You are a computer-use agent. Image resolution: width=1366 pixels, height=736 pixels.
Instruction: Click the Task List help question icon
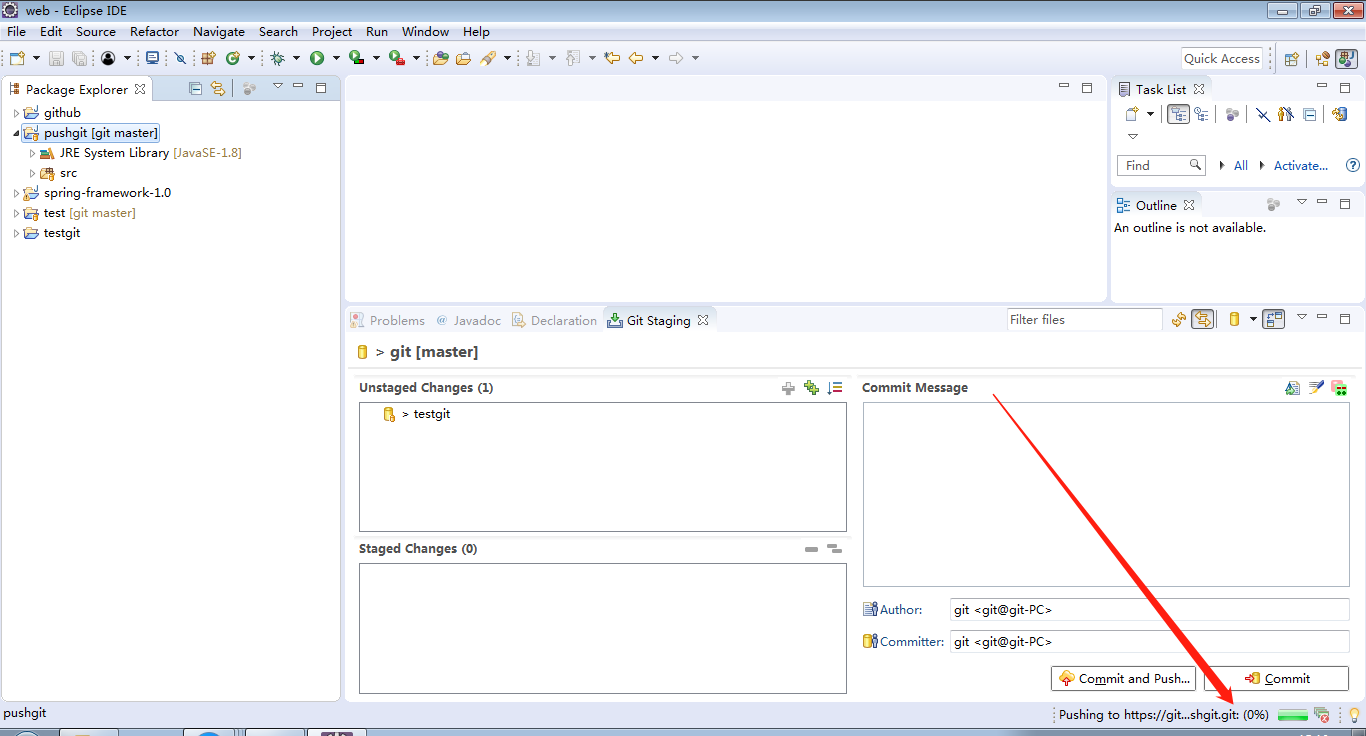click(x=1353, y=165)
